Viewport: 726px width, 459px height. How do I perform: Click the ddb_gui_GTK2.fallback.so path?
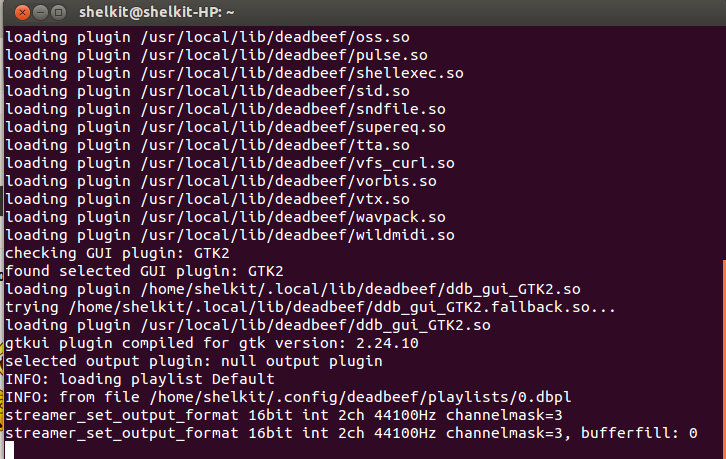(x=342, y=307)
